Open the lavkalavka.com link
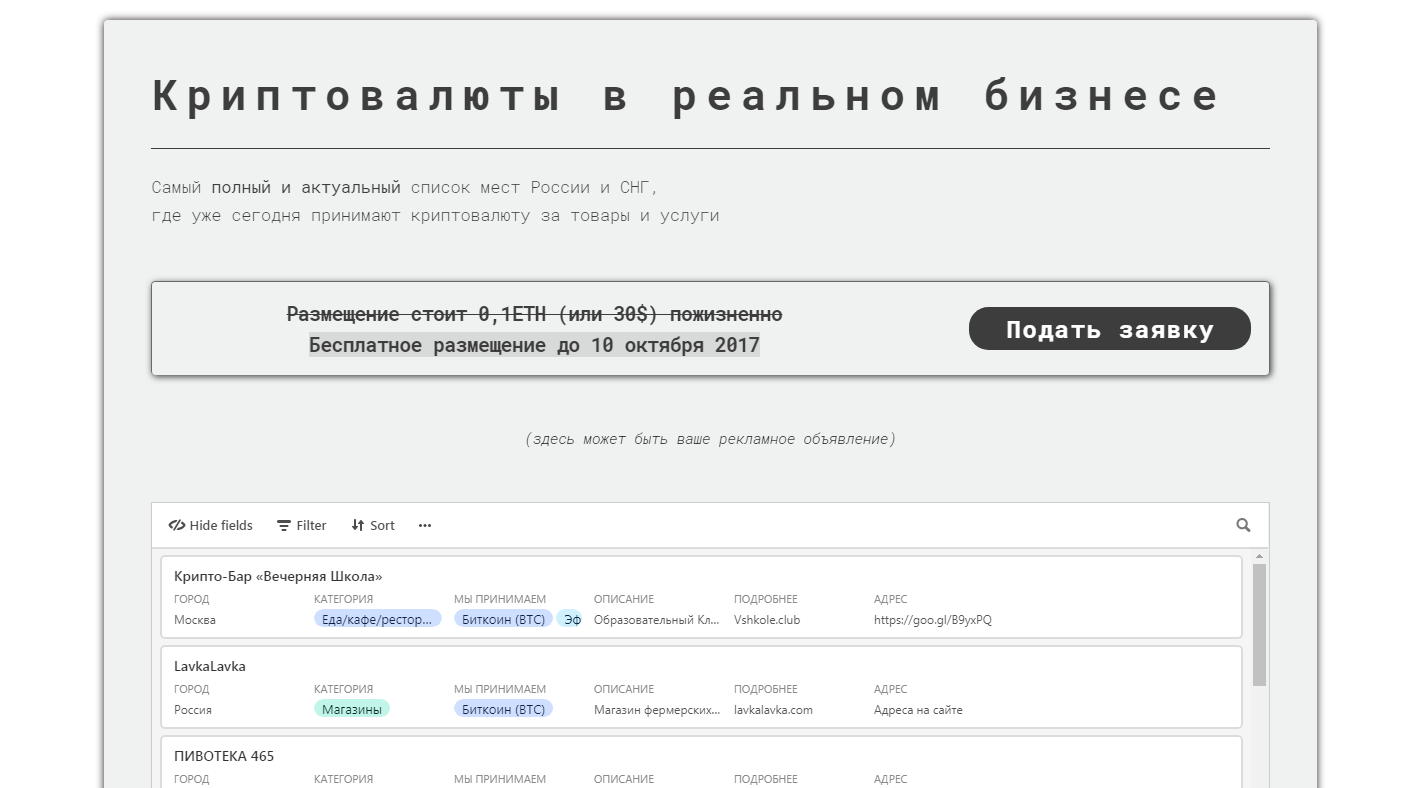1415x788 pixels. (773, 709)
